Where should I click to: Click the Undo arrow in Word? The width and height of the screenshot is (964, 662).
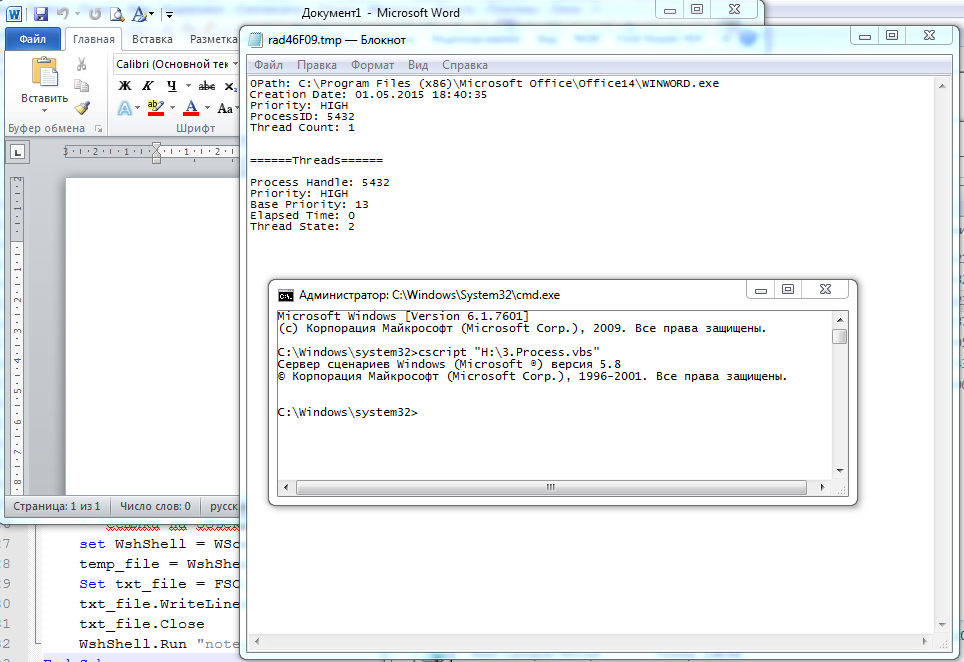(62, 14)
